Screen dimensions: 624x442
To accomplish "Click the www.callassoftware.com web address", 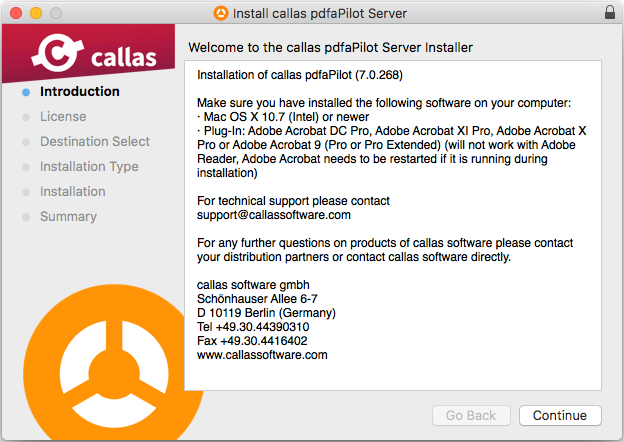I will click(262, 355).
